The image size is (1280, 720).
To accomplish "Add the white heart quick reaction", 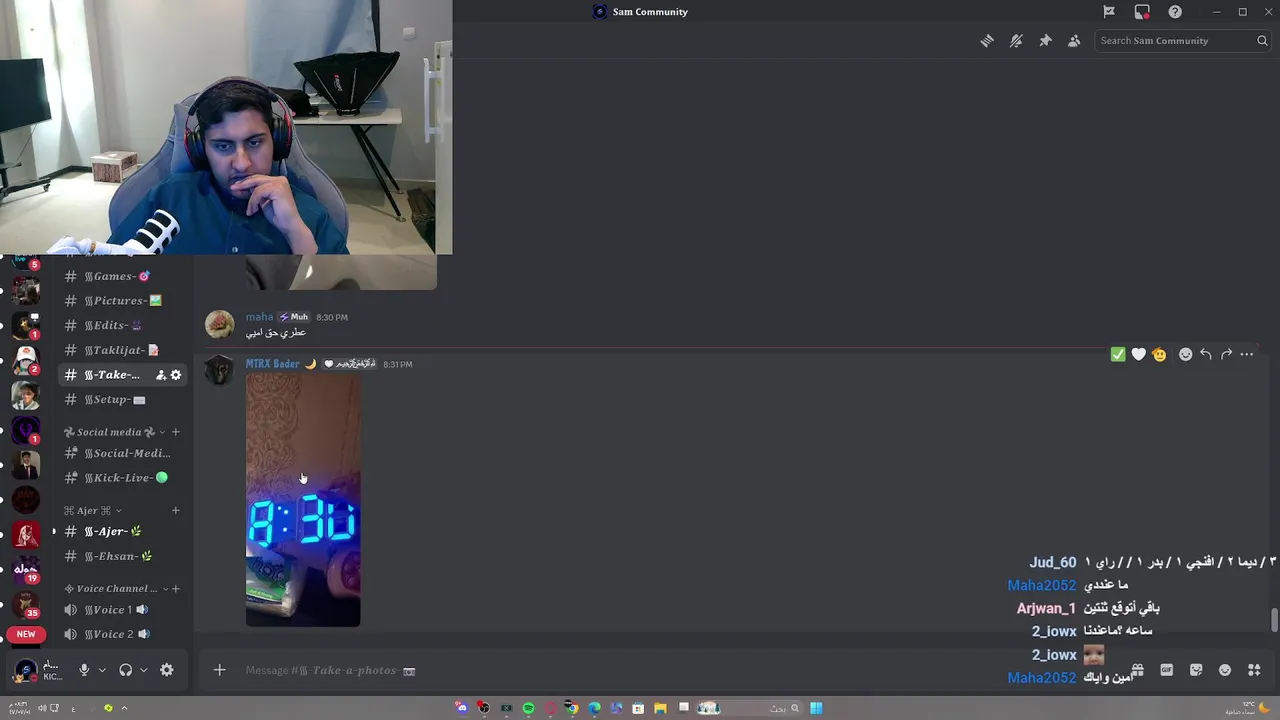I will click(1138, 354).
